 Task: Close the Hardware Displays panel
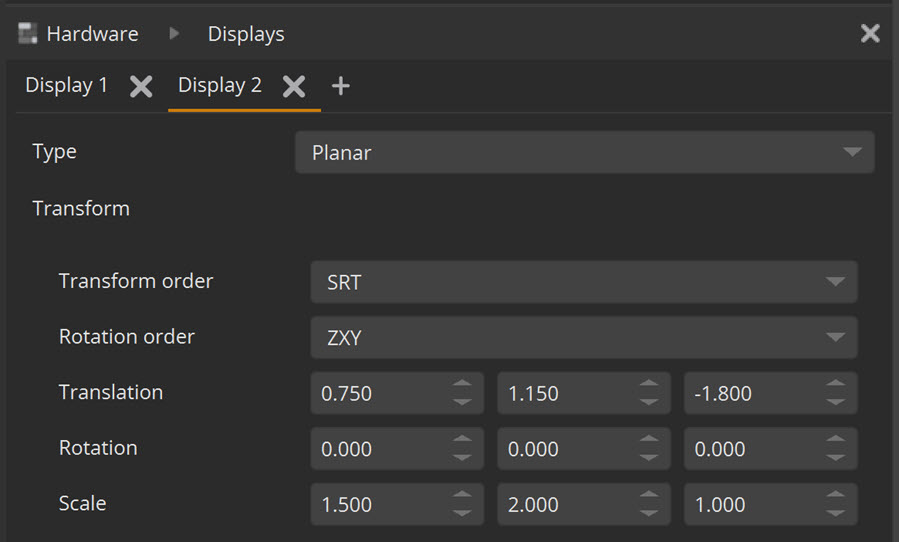(x=870, y=34)
